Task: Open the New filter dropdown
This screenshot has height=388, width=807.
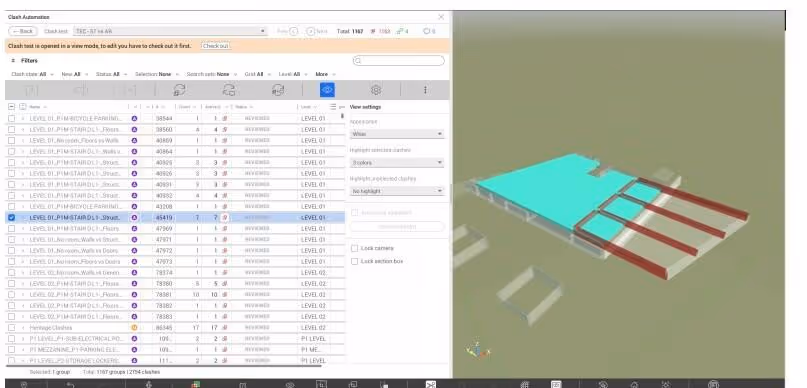Action: [x=74, y=74]
